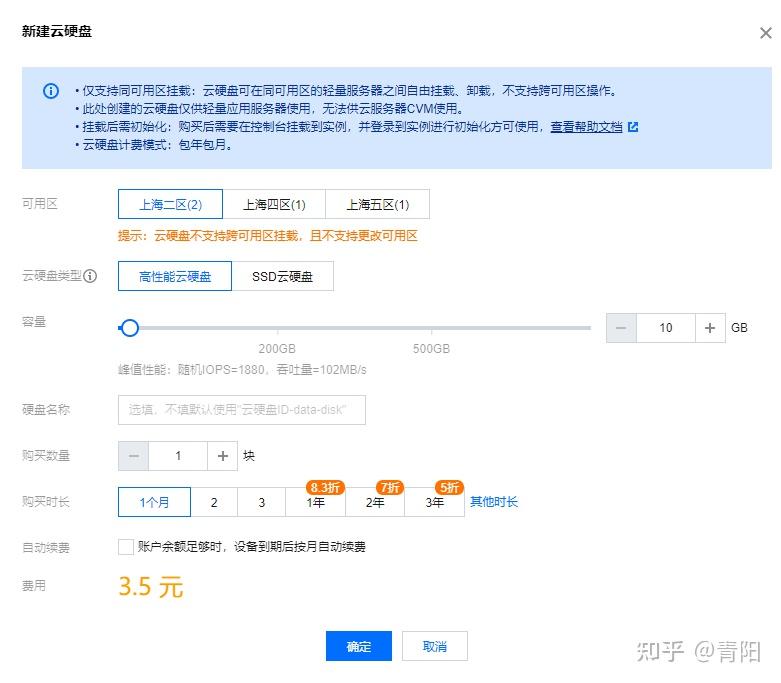Image resolution: width=781 pixels, height=683 pixels.
Task: Select 3年 duration with 5折 discount
Action: click(434, 502)
